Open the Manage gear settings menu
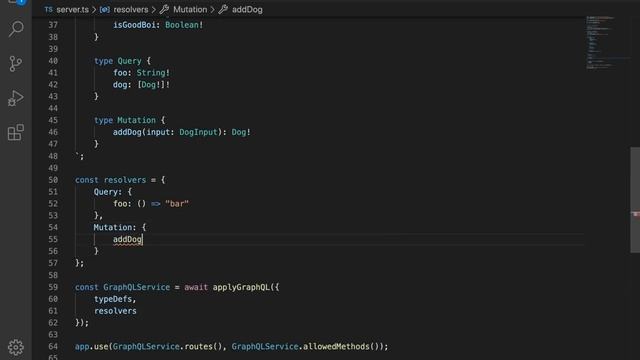640x360 pixels. [x=16, y=347]
